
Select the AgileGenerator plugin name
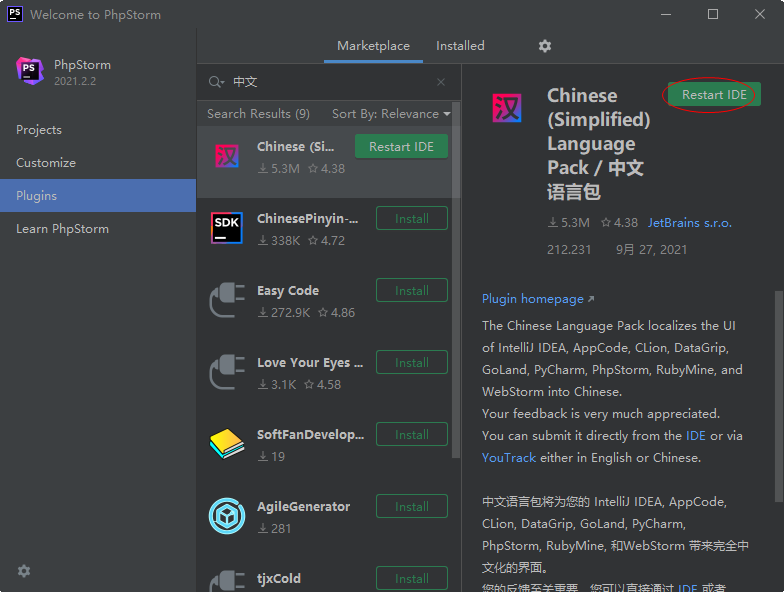tap(304, 506)
